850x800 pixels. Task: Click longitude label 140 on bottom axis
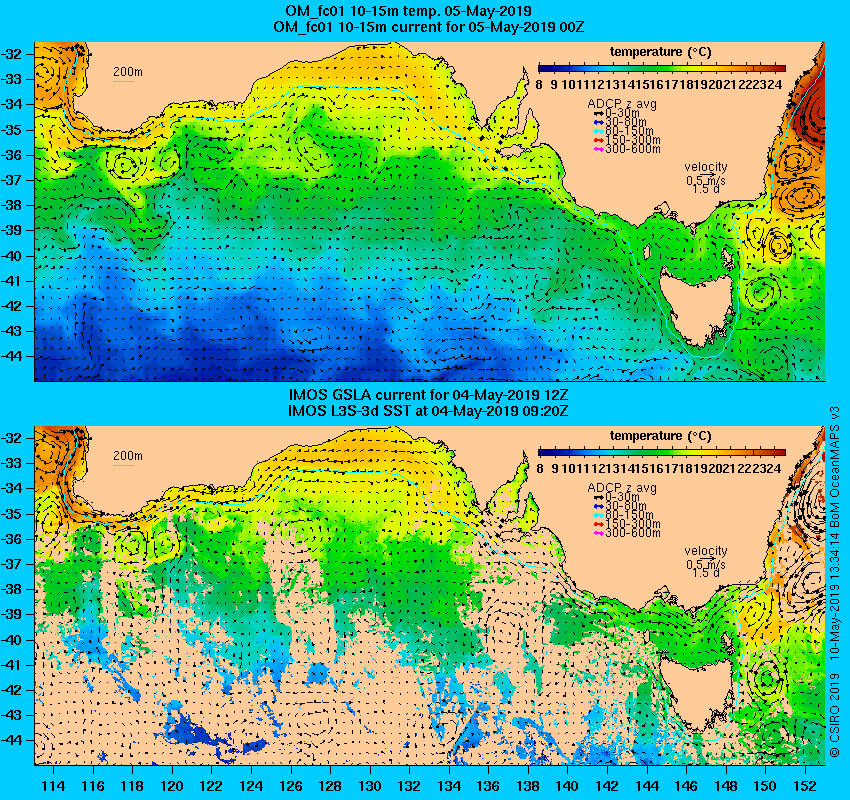click(568, 785)
